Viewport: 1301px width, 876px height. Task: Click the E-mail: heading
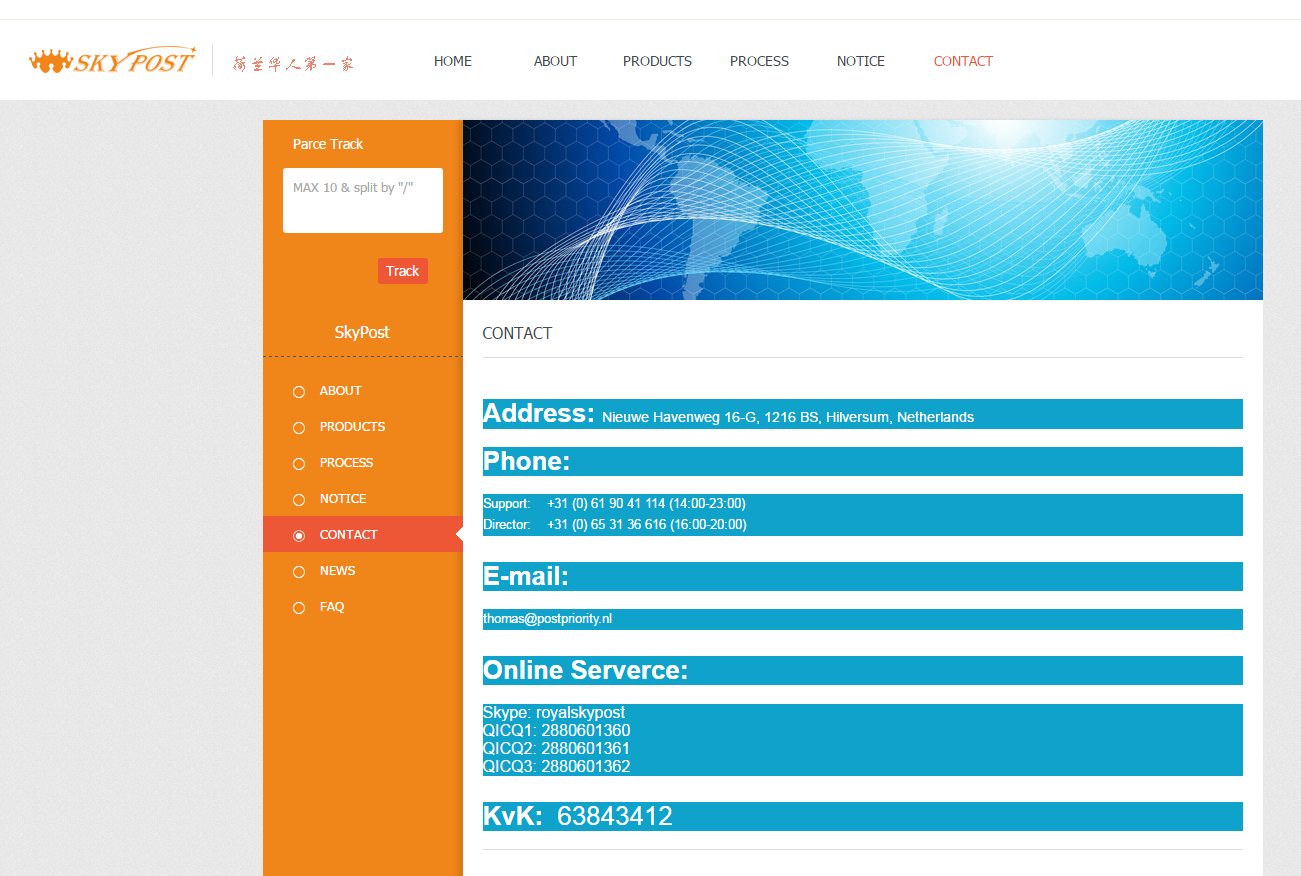pos(526,576)
